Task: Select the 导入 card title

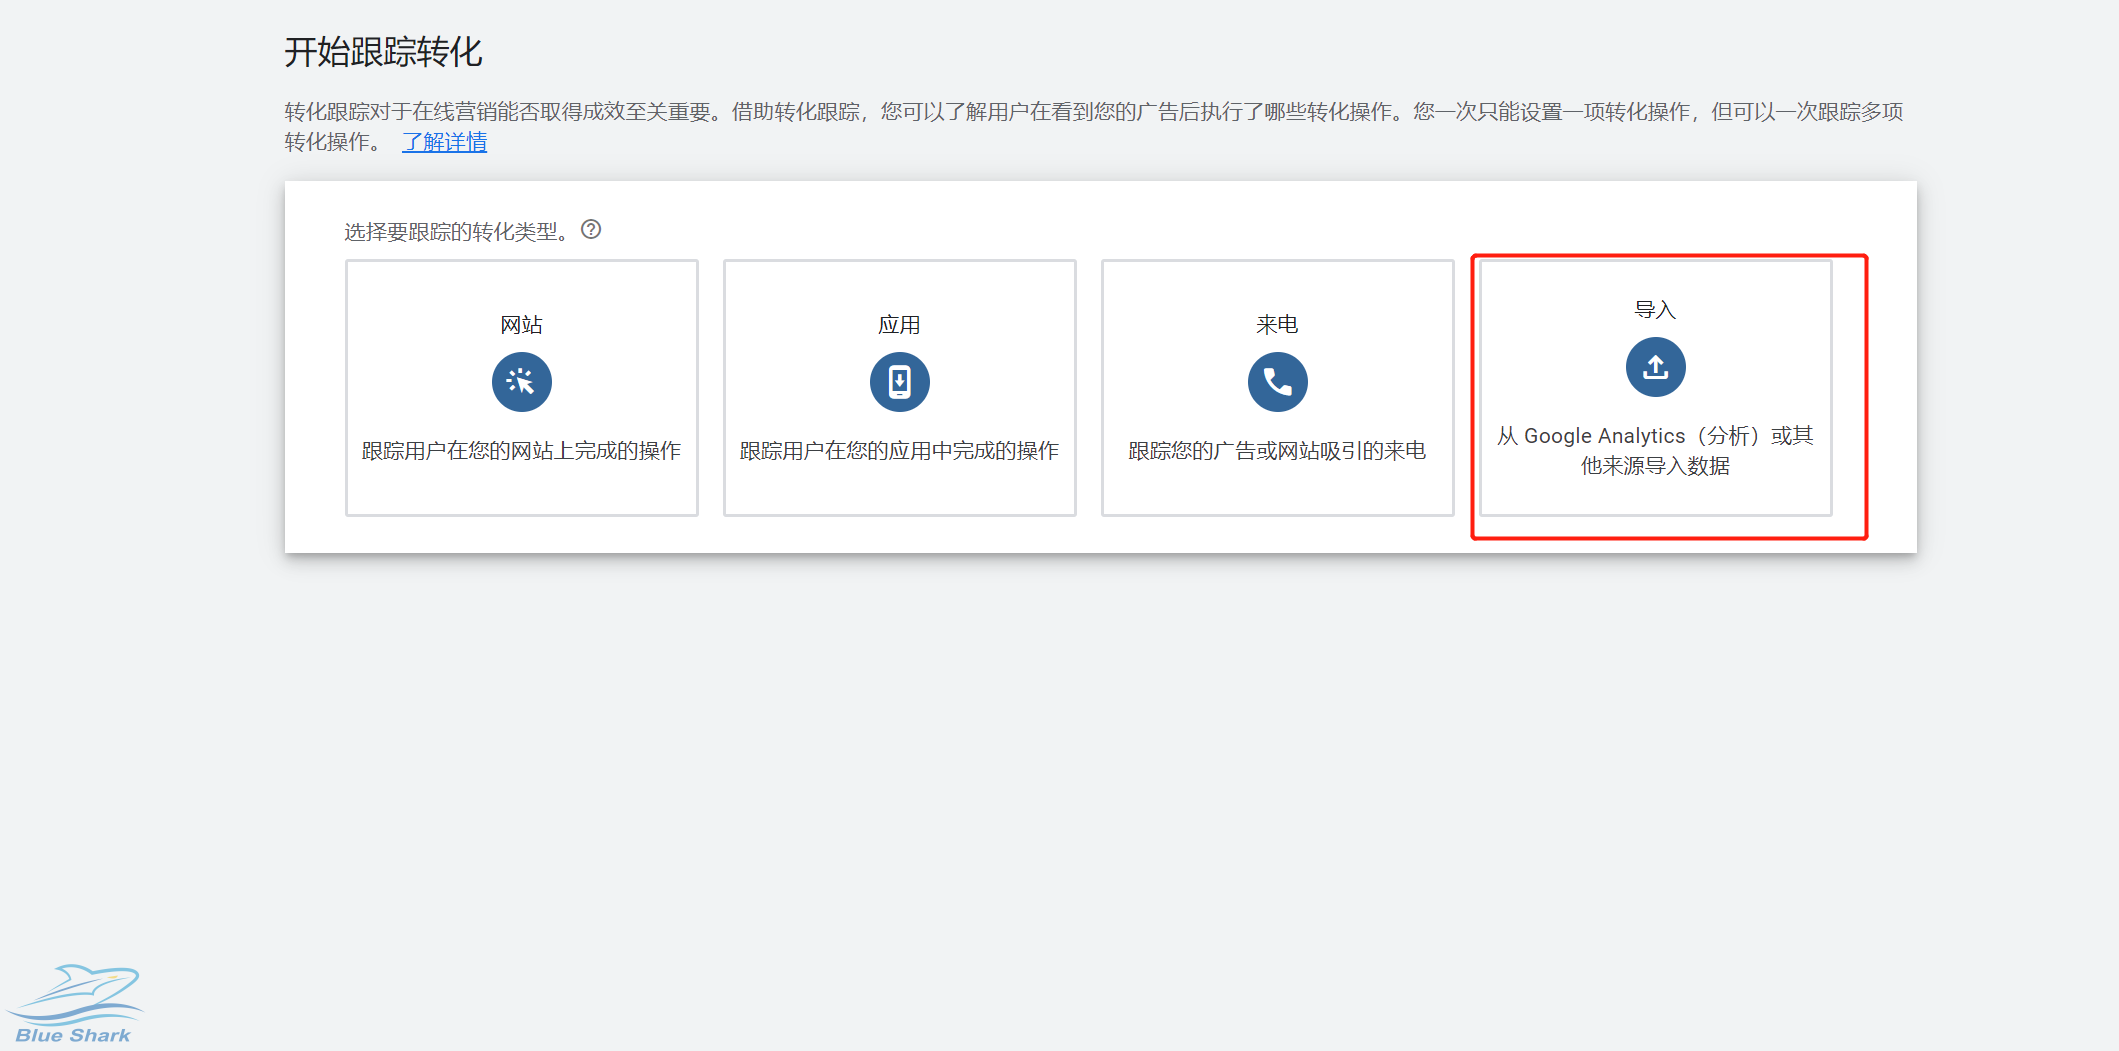Action: [x=1655, y=310]
